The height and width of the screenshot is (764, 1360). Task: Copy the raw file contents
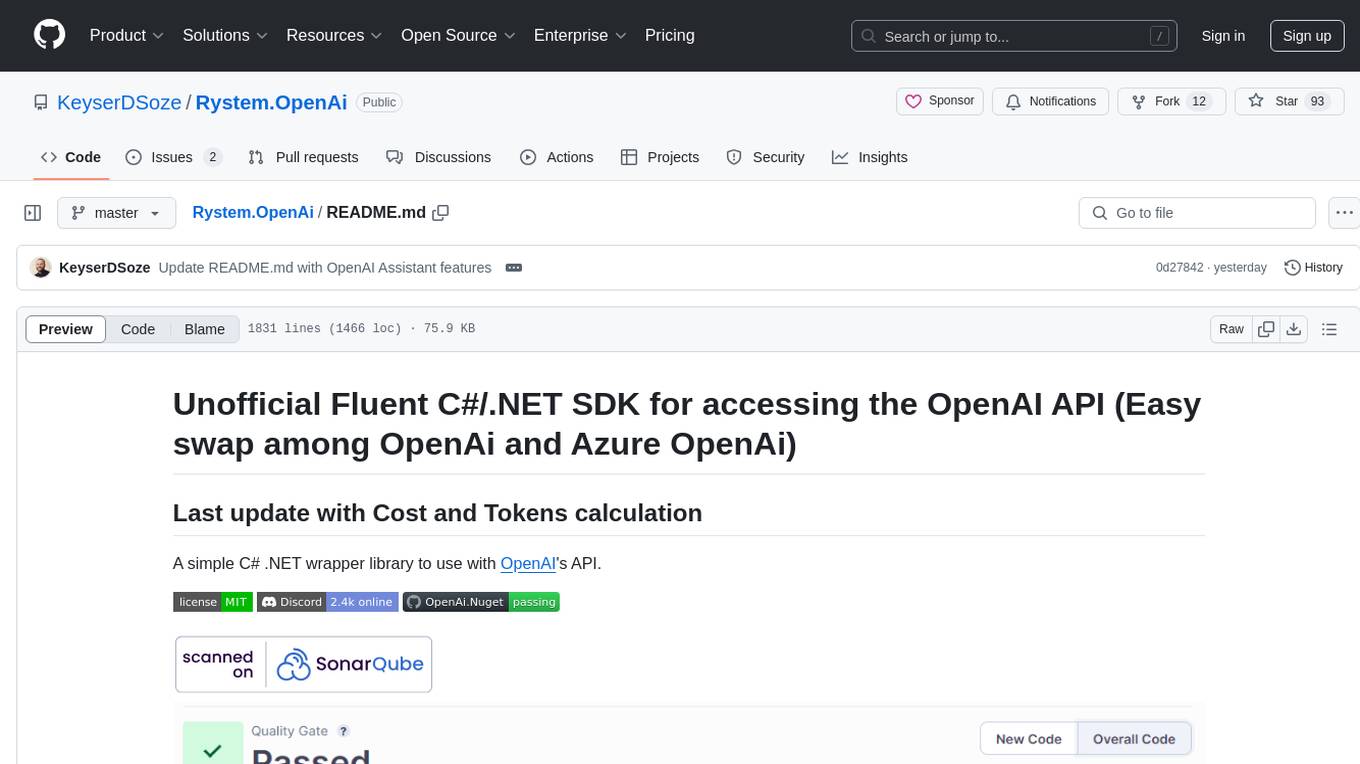tap(1266, 329)
